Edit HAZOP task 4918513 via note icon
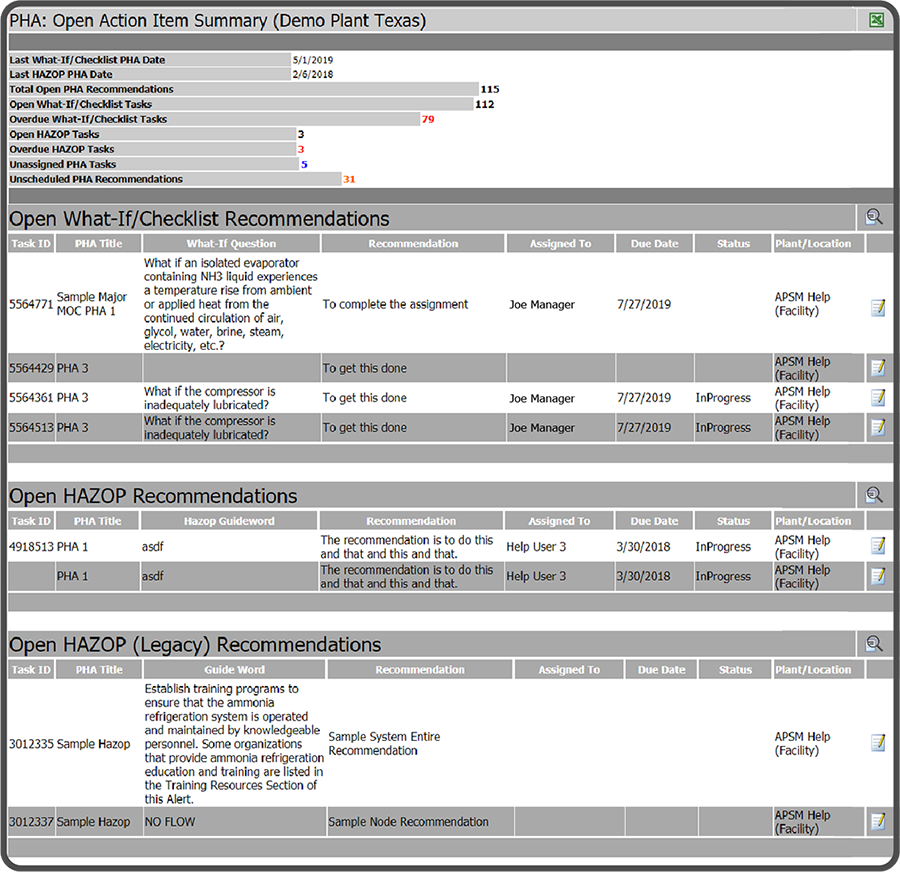The height and width of the screenshot is (872, 900). tap(878, 546)
